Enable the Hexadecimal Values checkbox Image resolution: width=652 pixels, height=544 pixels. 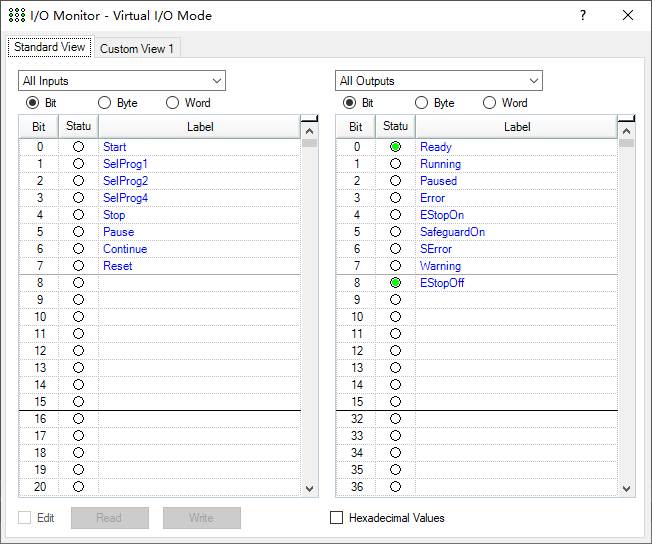click(337, 518)
